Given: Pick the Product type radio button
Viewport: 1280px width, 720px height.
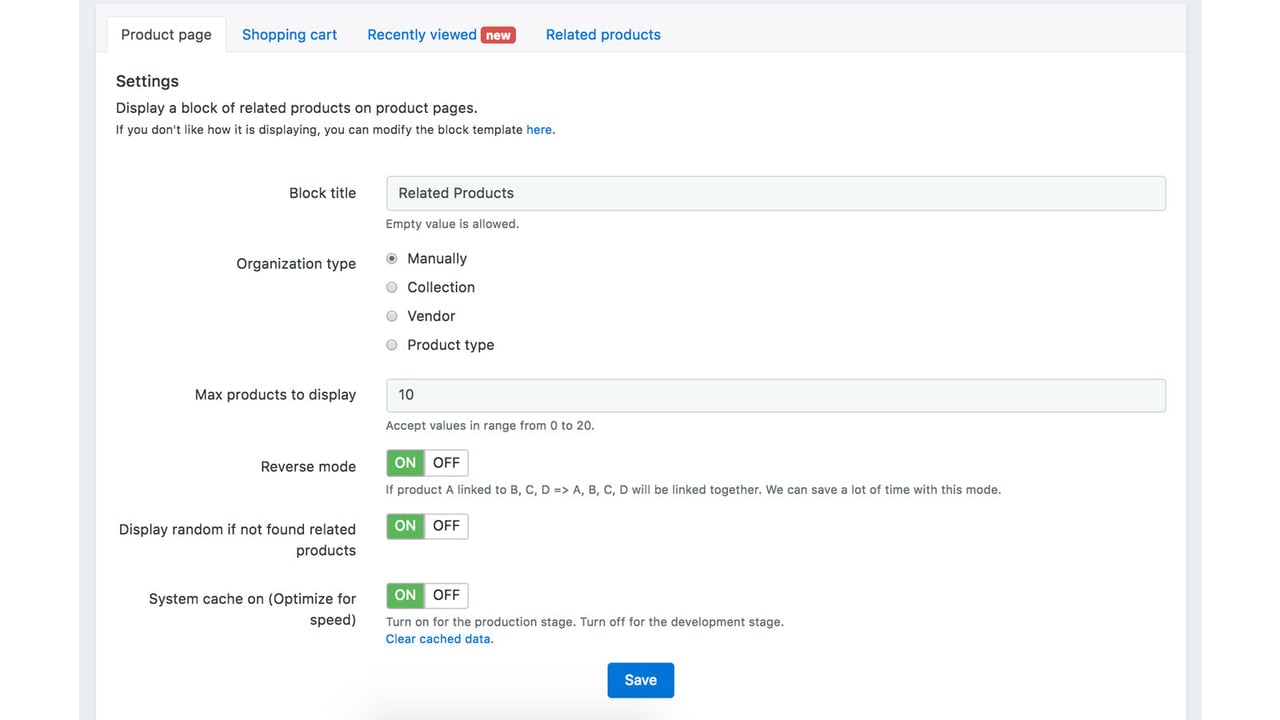Looking at the screenshot, I should point(392,345).
